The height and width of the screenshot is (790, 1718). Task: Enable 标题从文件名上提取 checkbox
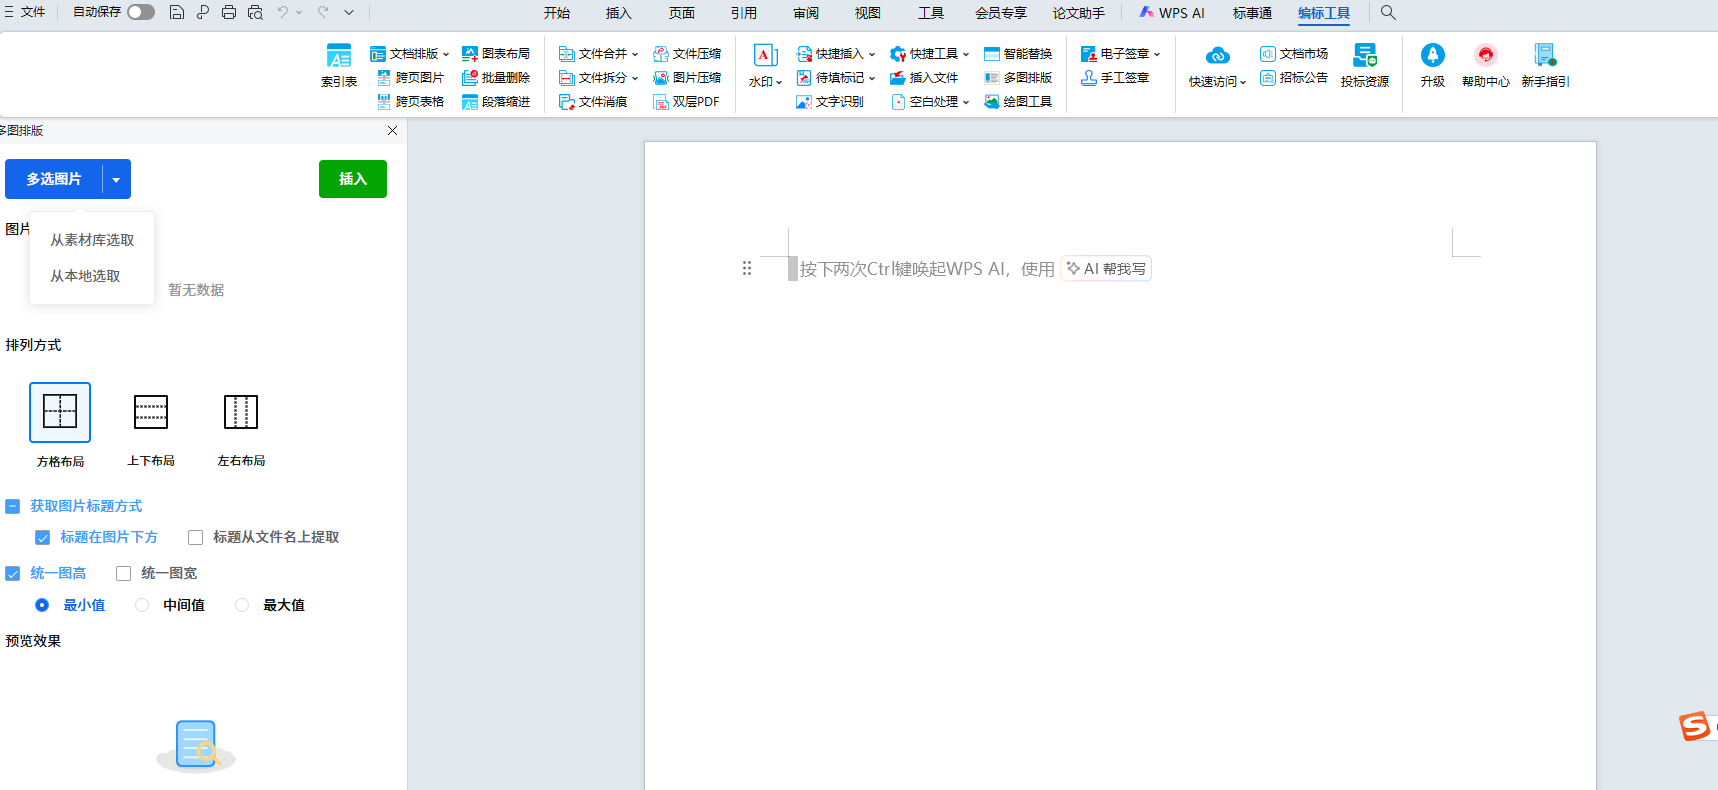point(196,538)
